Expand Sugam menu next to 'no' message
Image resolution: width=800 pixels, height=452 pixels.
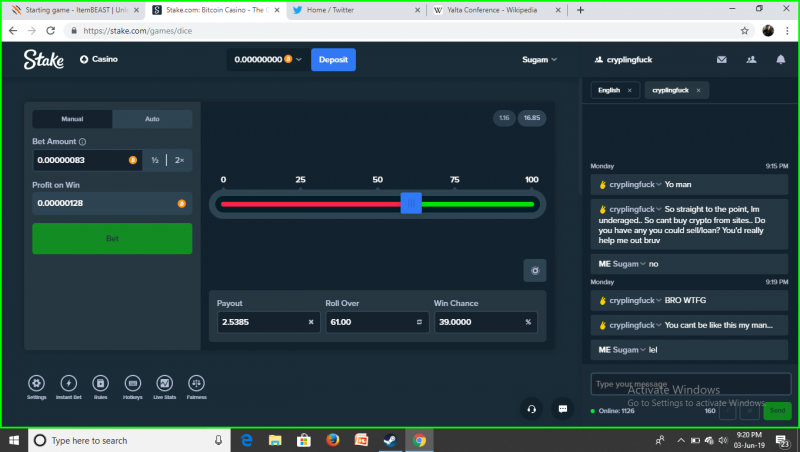pos(643,264)
